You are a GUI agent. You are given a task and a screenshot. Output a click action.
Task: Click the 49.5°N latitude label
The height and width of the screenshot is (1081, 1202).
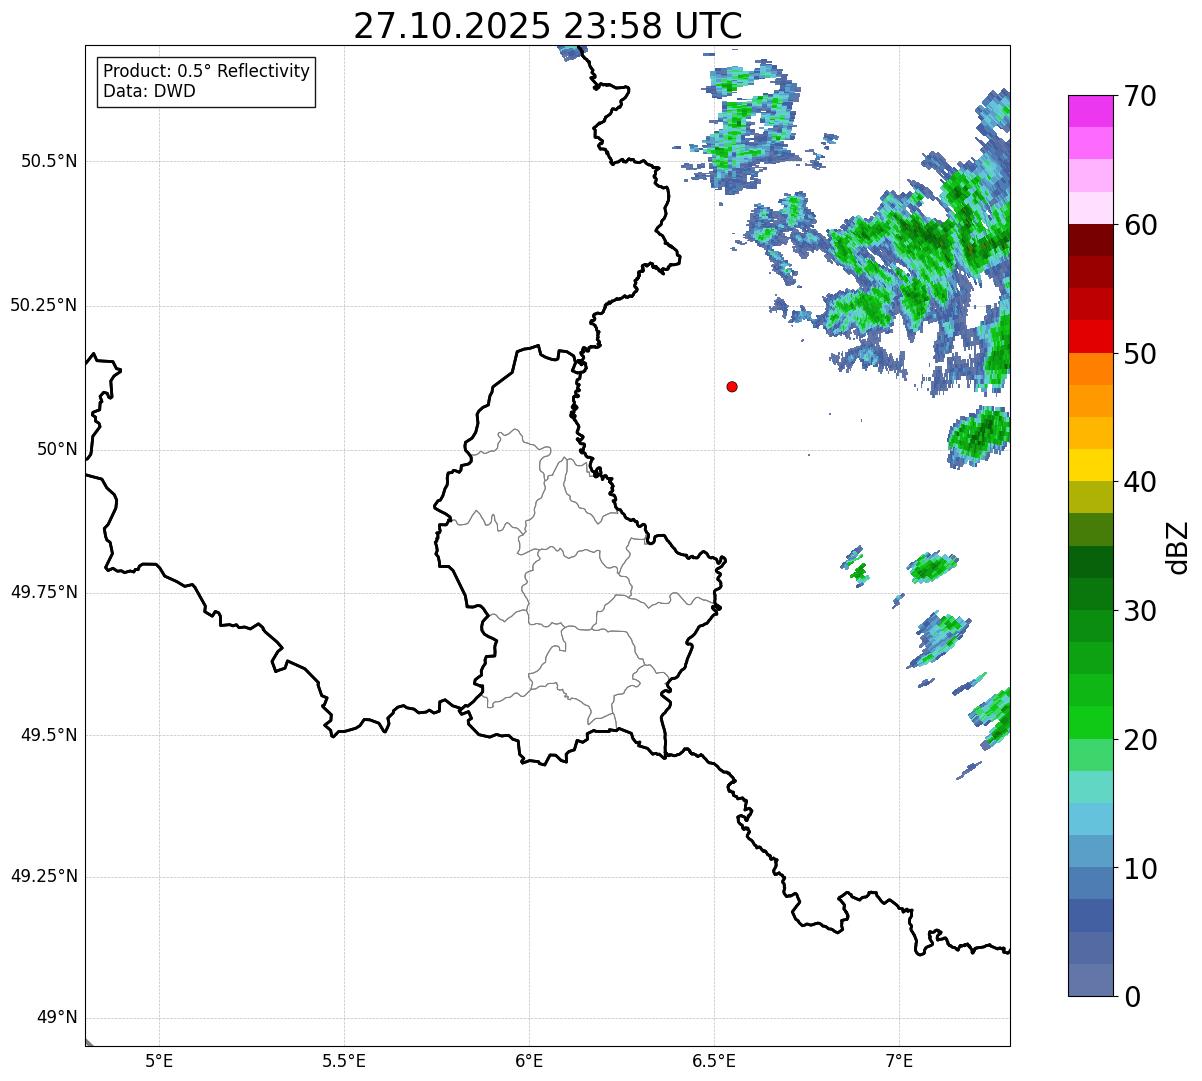pos(49,735)
